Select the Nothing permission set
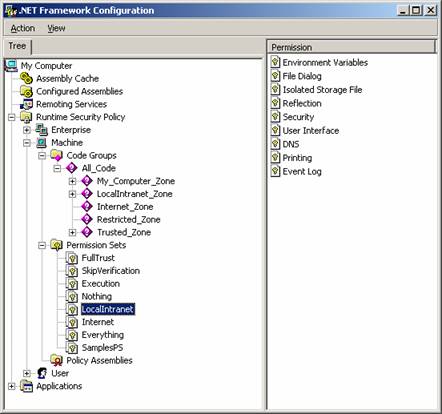The height and width of the screenshot is (414, 442). click(97, 296)
